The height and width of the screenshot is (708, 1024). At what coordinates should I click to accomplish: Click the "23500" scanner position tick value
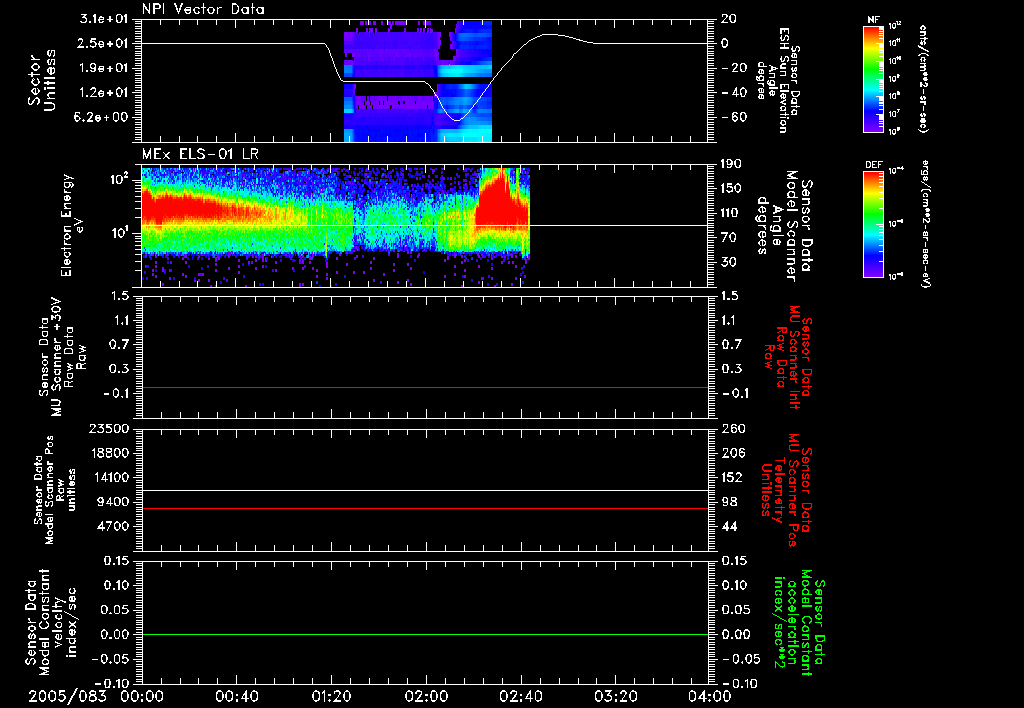pos(108,429)
